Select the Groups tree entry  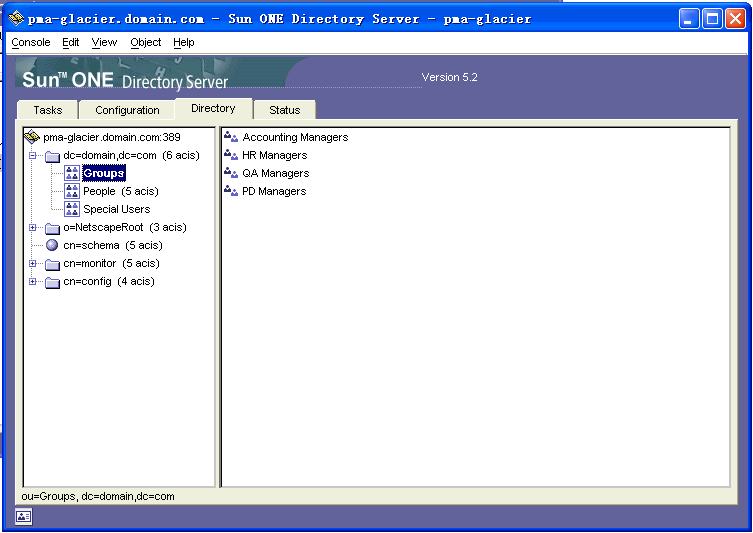pyautogui.click(x=104, y=173)
